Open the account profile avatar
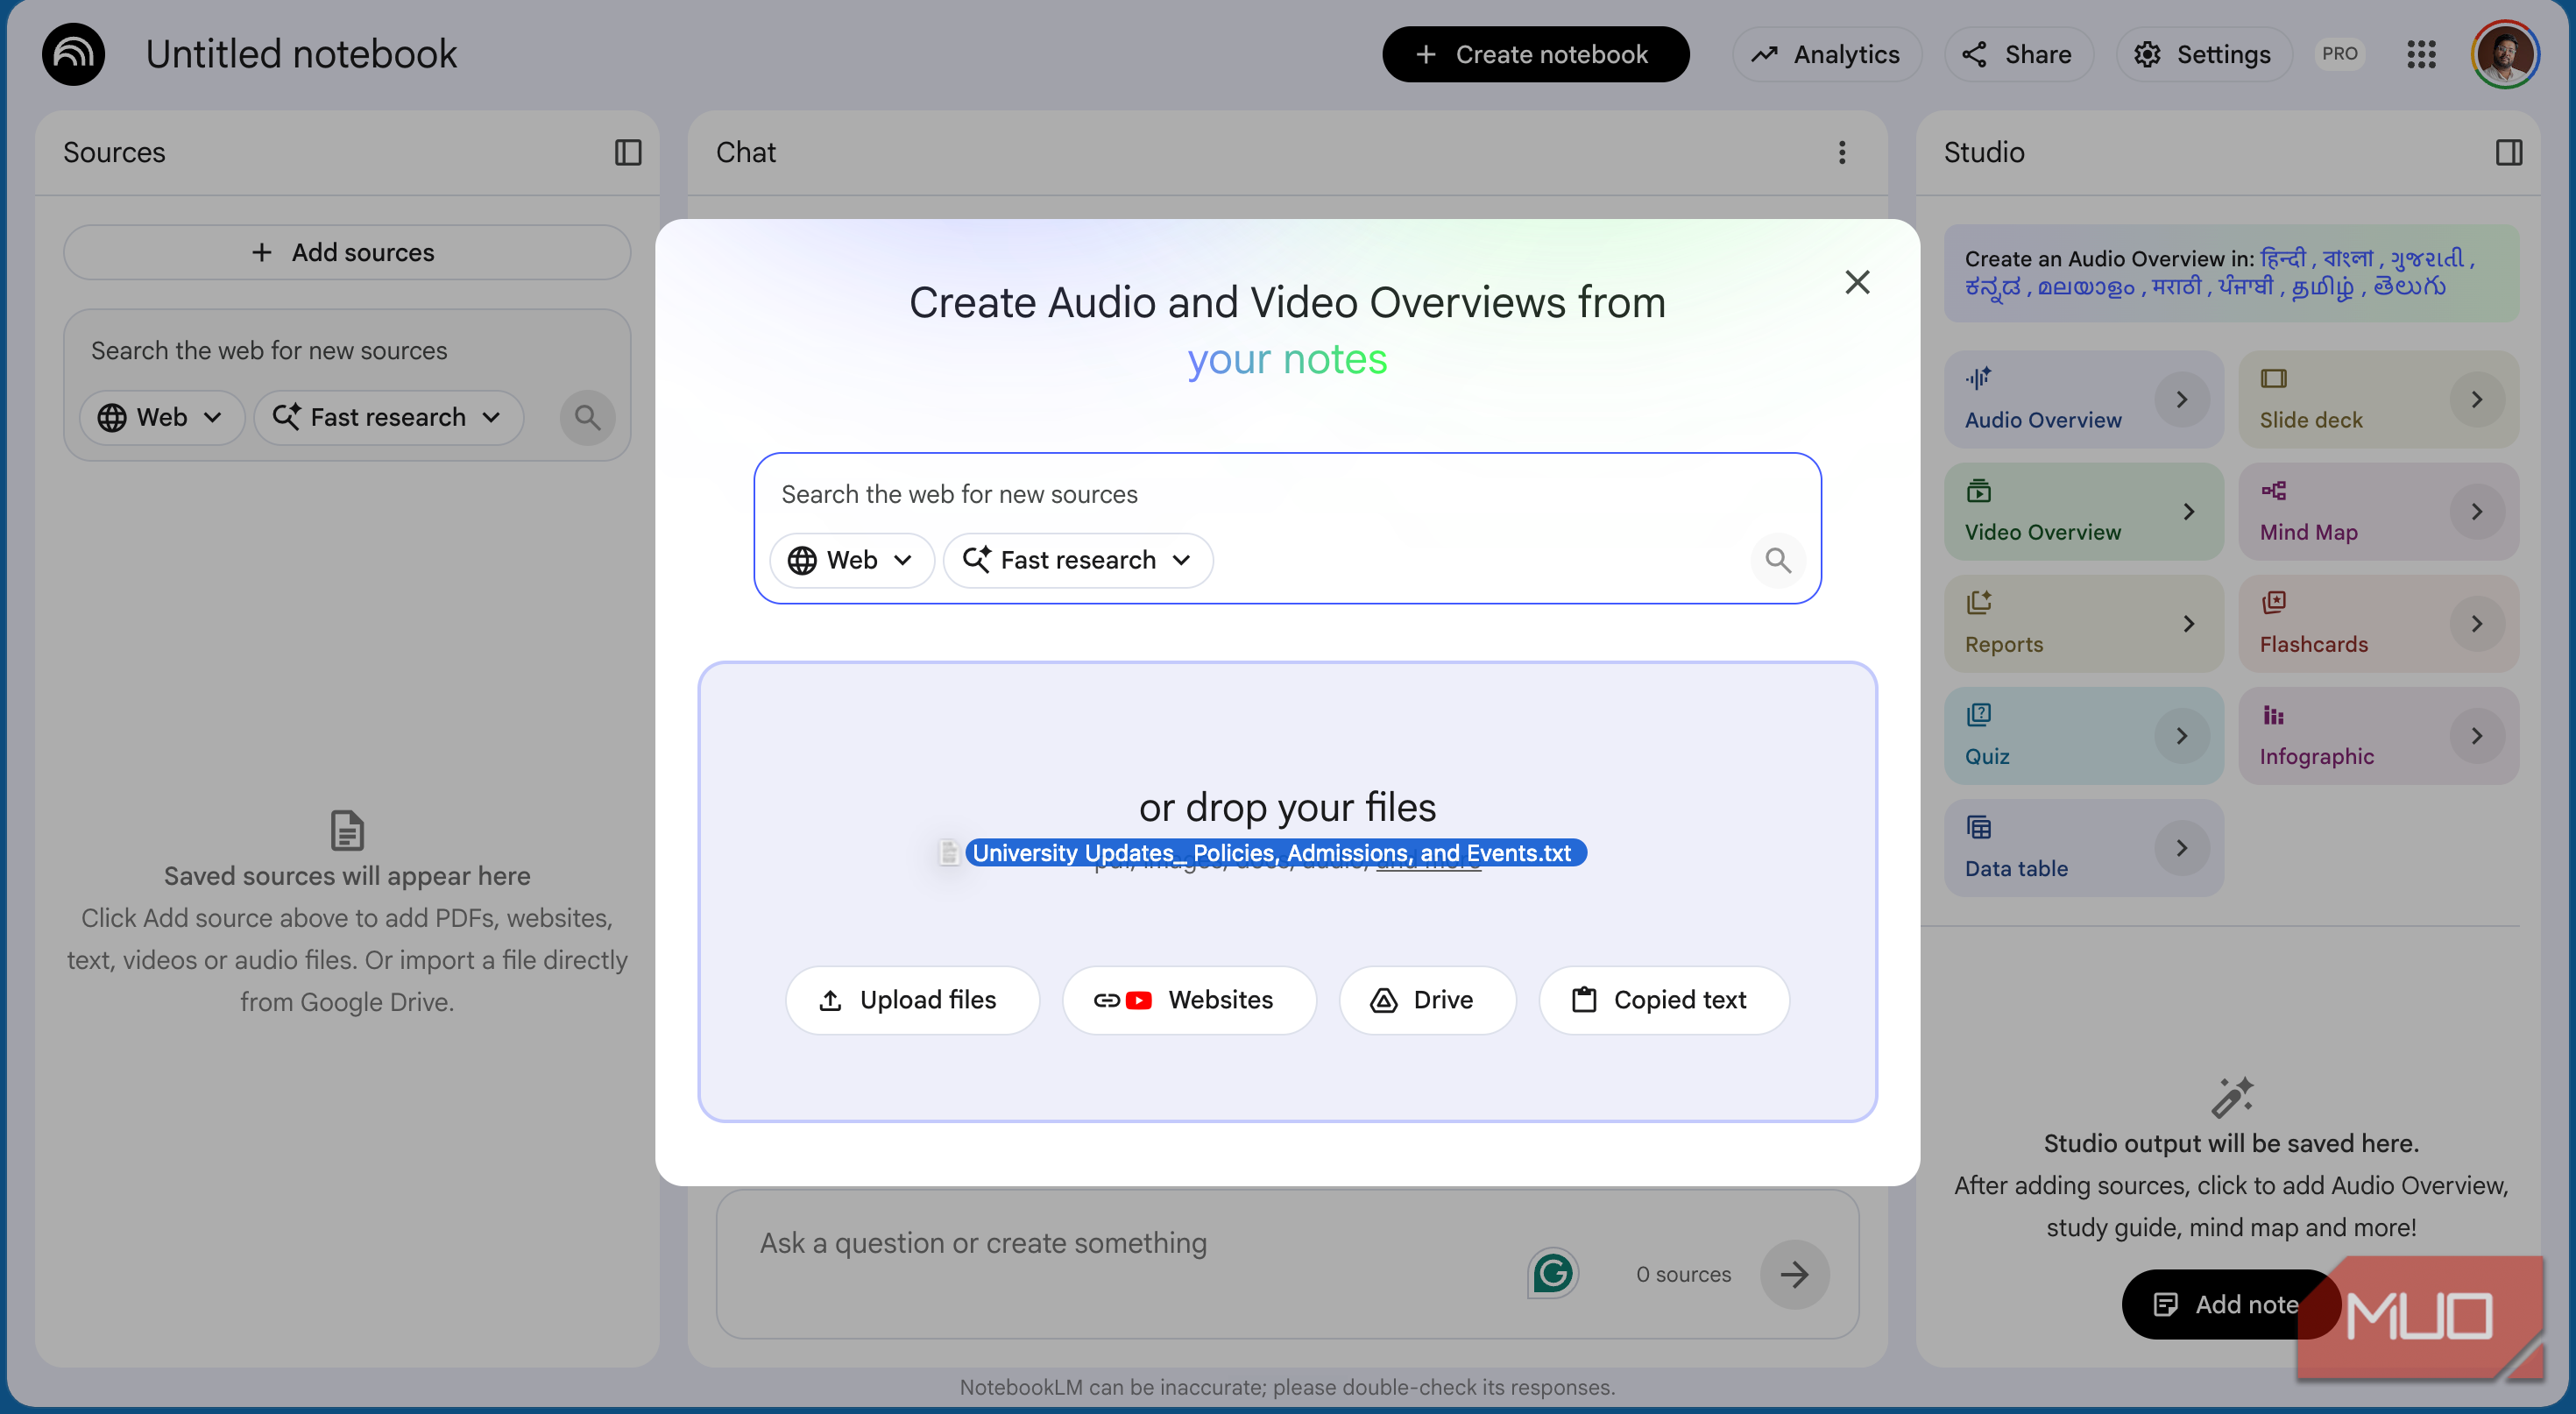This screenshot has height=1414, width=2576. (2504, 54)
